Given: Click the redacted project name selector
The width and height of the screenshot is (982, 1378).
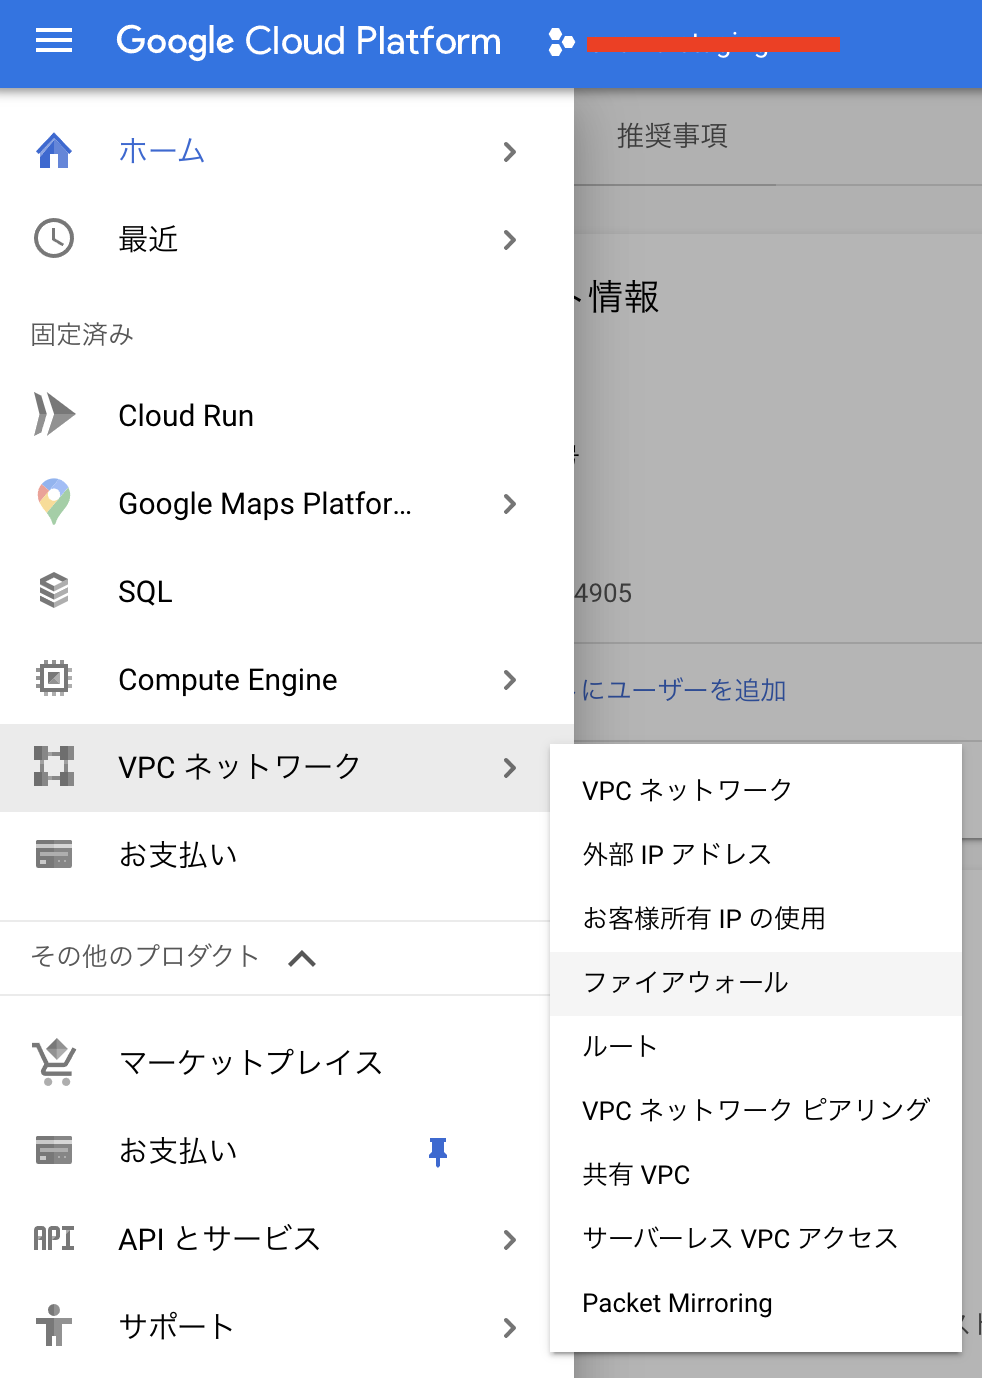Looking at the screenshot, I should pyautogui.click(x=713, y=44).
